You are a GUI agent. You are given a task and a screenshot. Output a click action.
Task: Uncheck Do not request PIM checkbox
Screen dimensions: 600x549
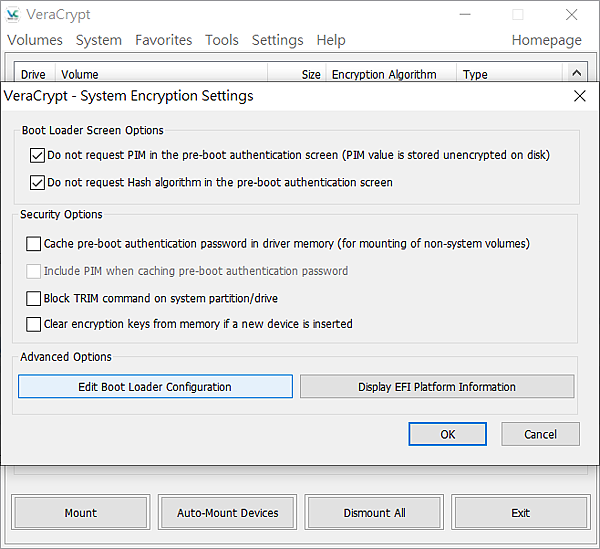(38, 155)
